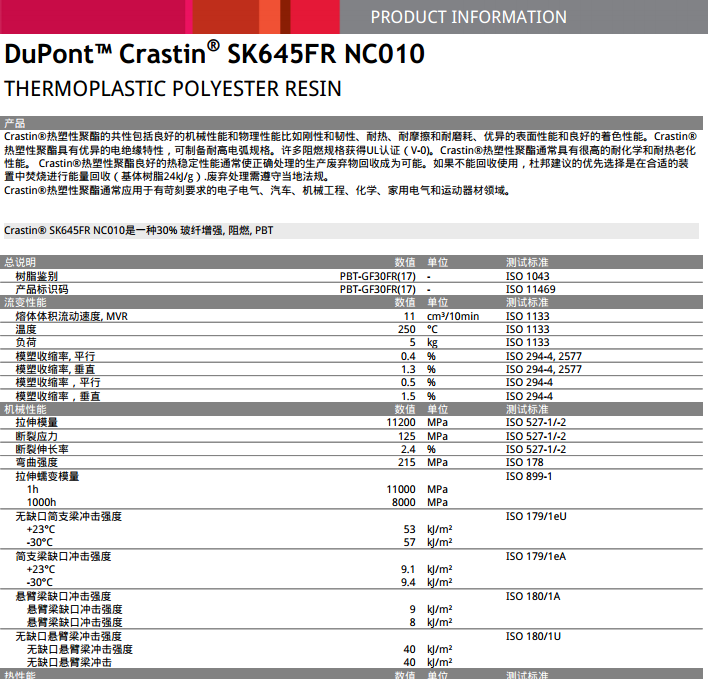This screenshot has height=679, width=708.
Task: Click the ISO 899-1 standard cell
Action: click(x=529, y=476)
